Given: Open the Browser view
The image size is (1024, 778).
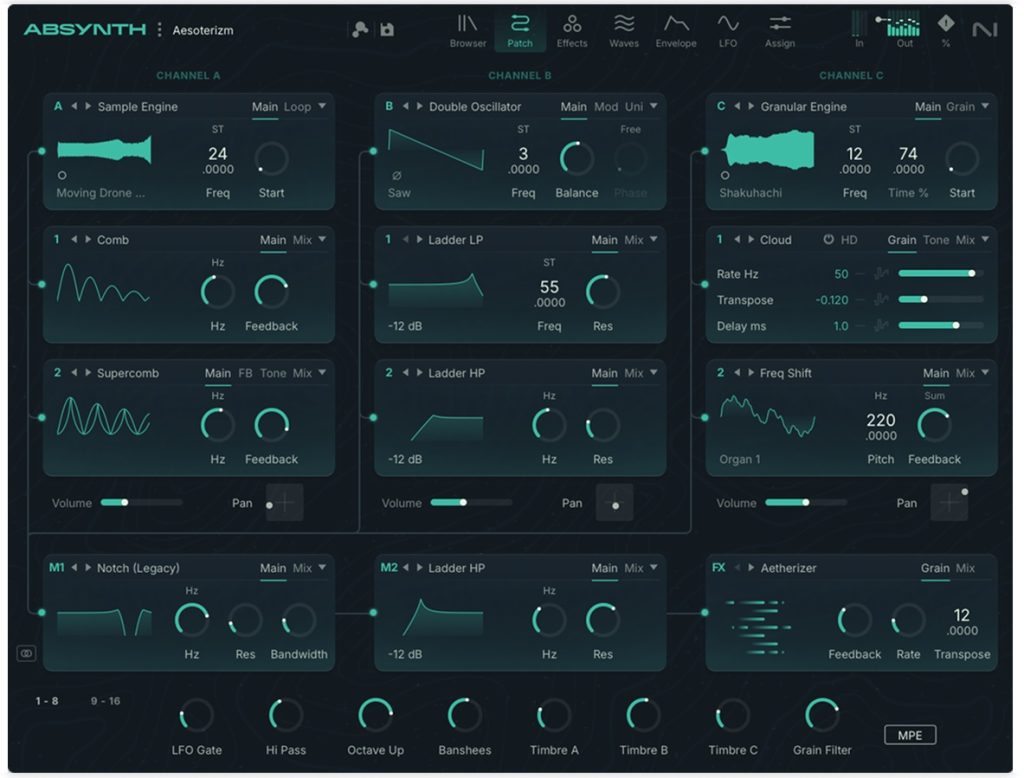Looking at the screenshot, I should [x=467, y=29].
